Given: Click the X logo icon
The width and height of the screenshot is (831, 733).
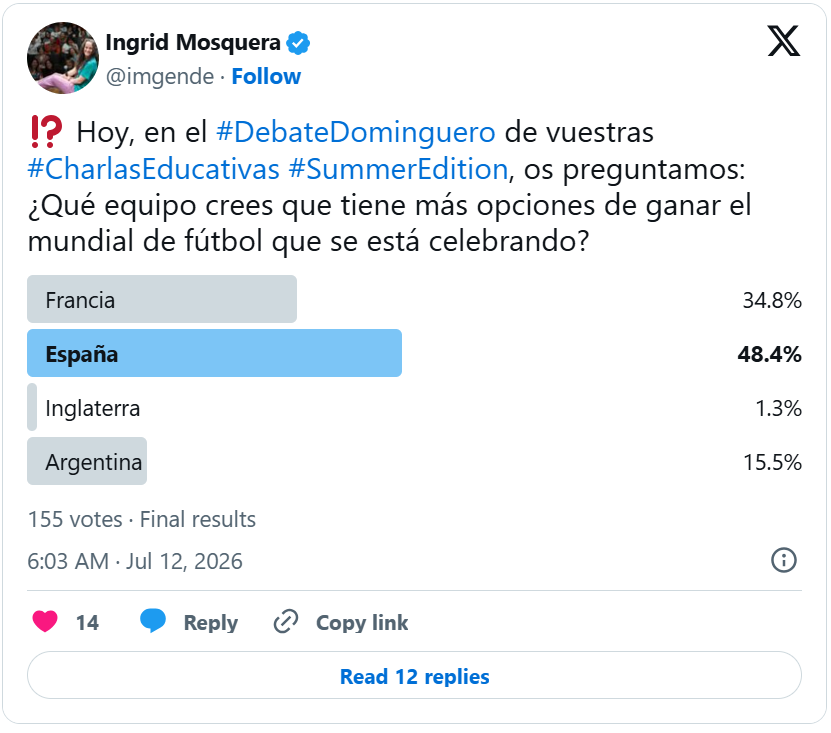Looking at the screenshot, I should tap(784, 41).
